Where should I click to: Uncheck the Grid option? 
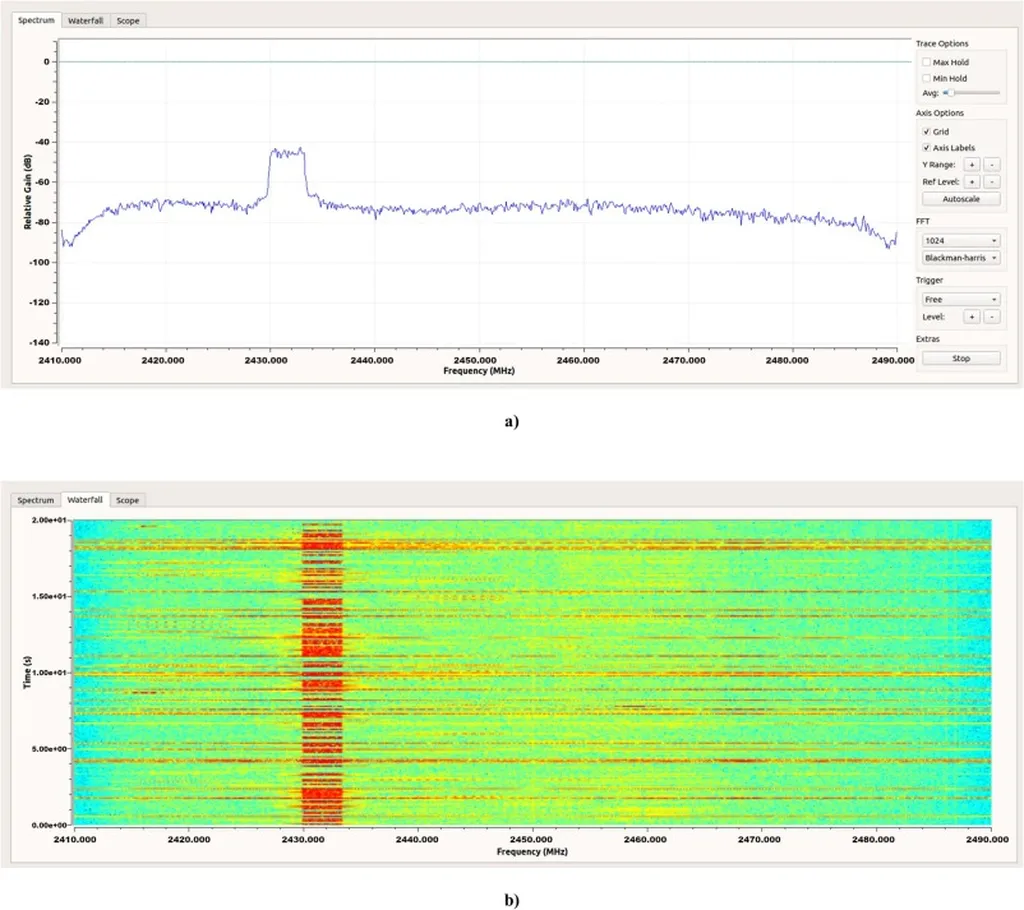[927, 132]
